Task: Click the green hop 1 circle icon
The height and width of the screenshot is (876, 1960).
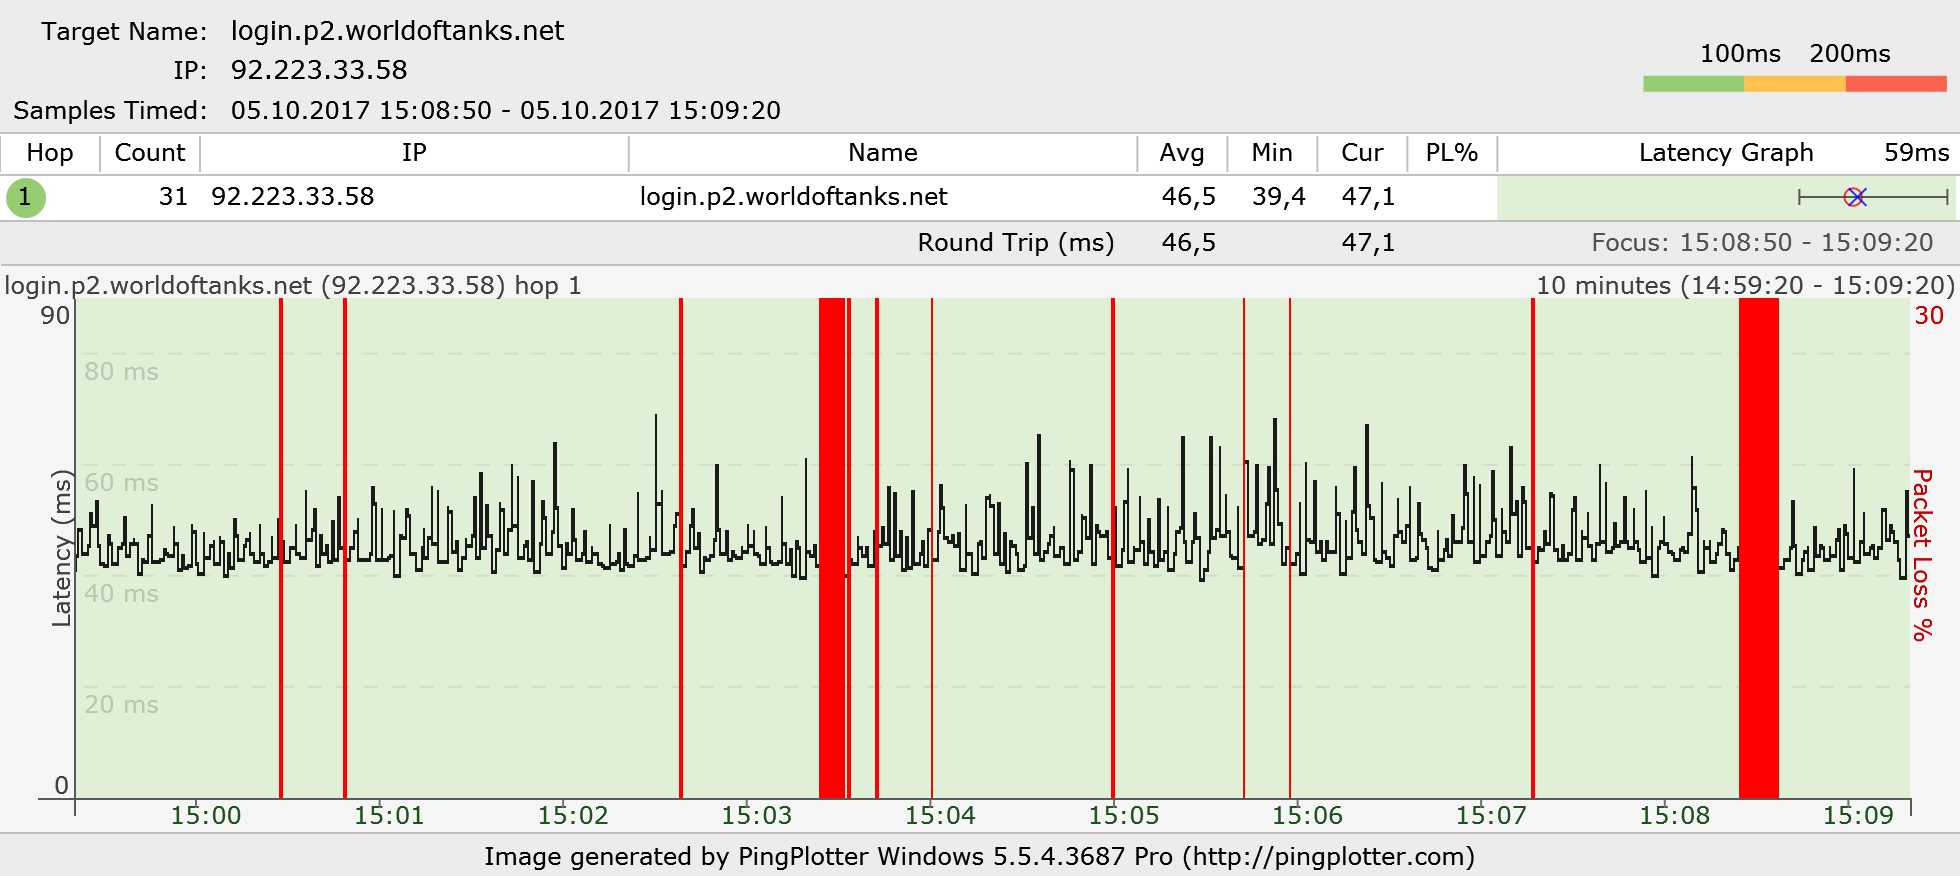Action: [x=25, y=197]
